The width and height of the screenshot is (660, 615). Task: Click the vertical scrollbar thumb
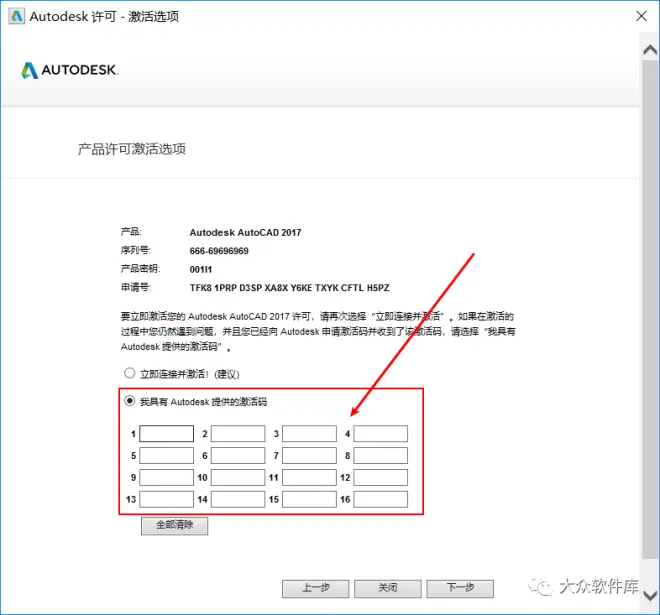coord(650,309)
